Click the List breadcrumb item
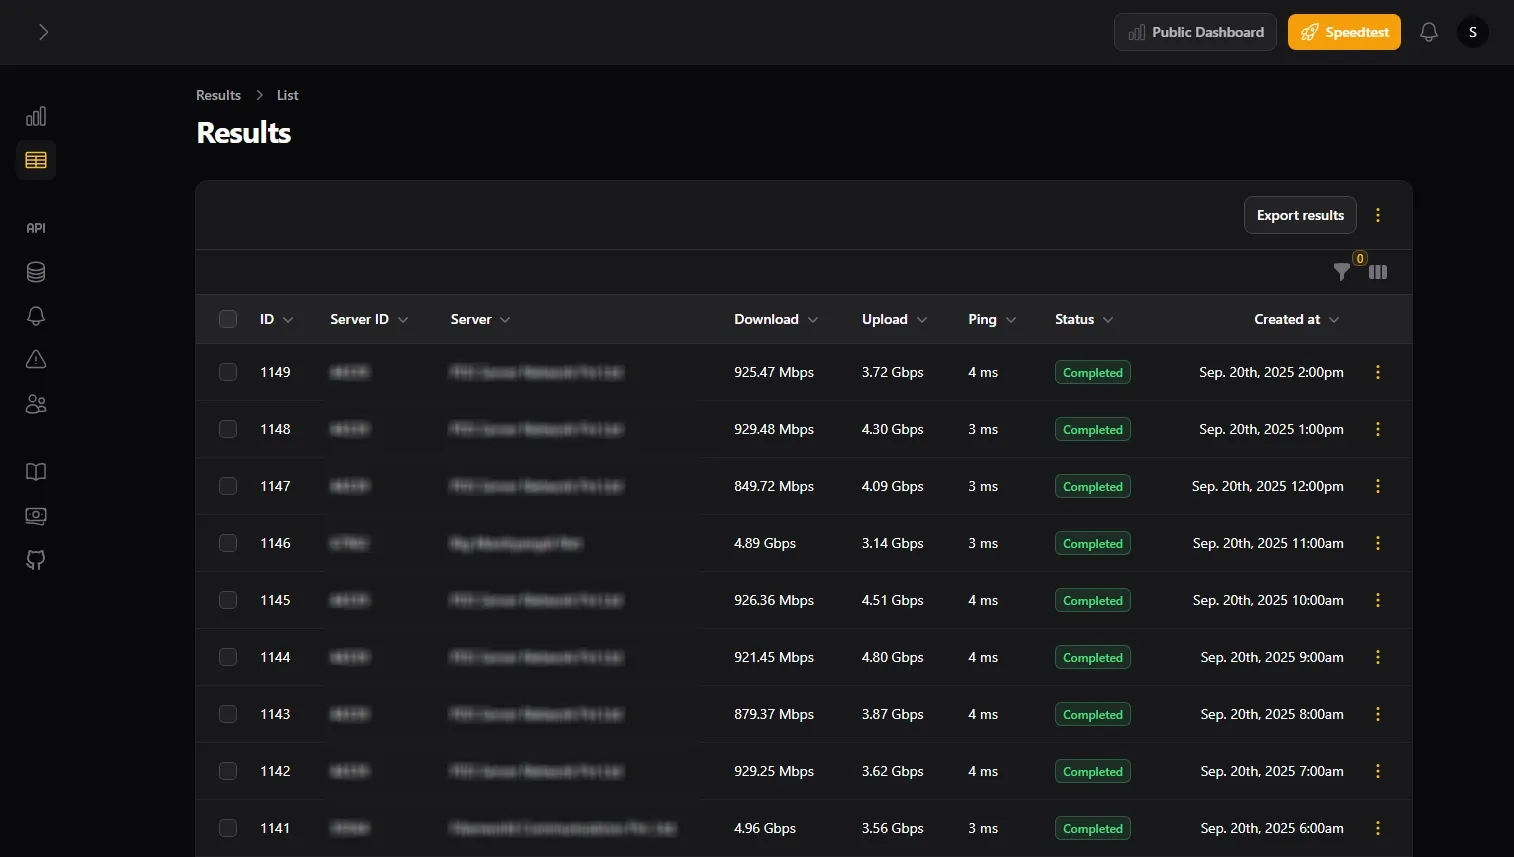Screen dimensions: 1514x857 coord(288,95)
